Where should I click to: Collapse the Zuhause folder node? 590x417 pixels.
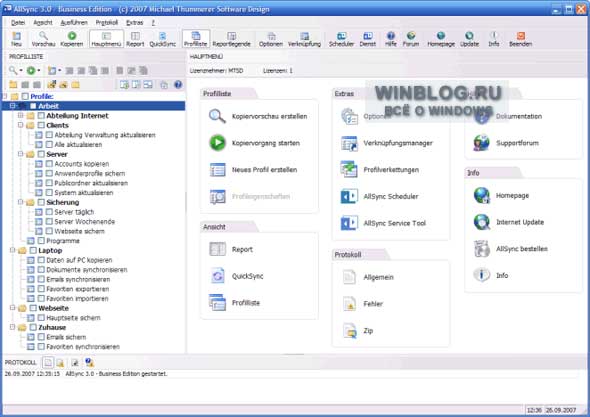click(13, 327)
